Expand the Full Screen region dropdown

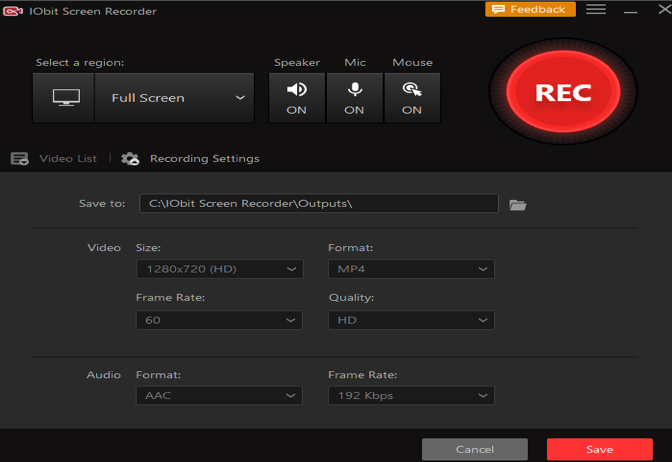click(174, 98)
